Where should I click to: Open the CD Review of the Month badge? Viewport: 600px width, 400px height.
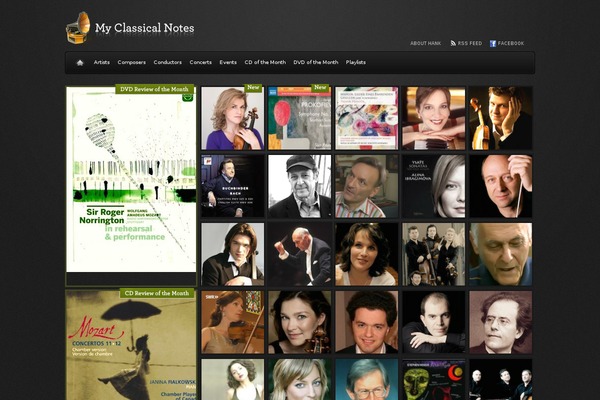click(157, 293)
